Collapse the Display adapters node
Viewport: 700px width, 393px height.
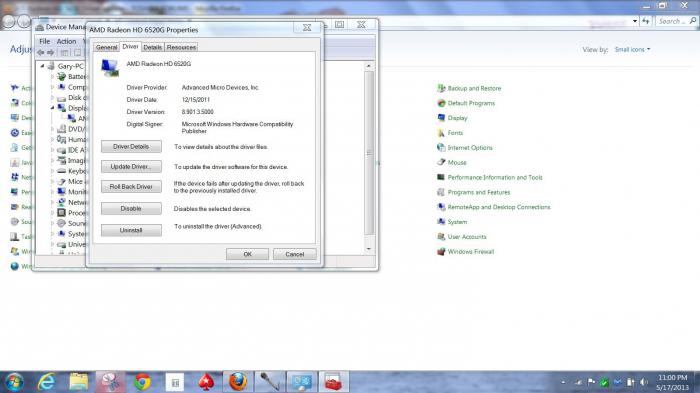click(52, 108)
